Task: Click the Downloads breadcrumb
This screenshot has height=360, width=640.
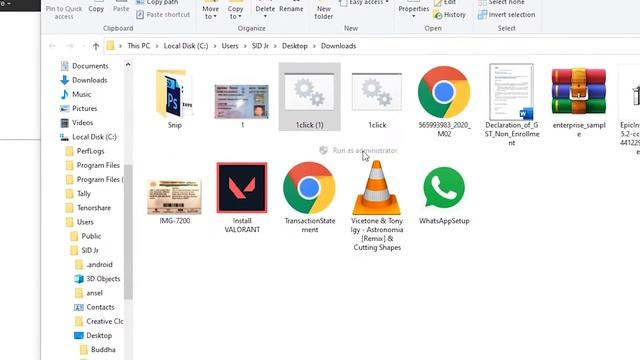Action: tap(338, 46)
